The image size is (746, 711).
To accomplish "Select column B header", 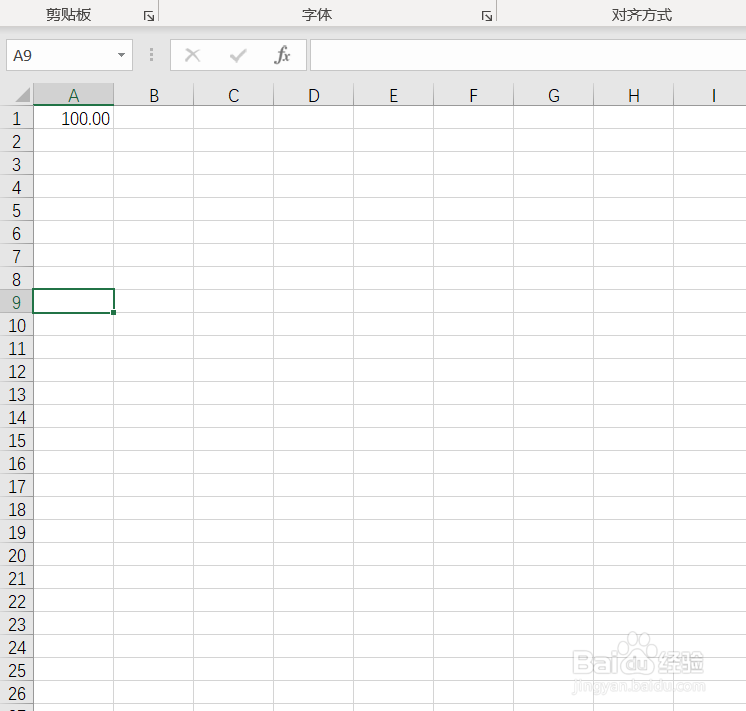I will click(x=153, y=95).
